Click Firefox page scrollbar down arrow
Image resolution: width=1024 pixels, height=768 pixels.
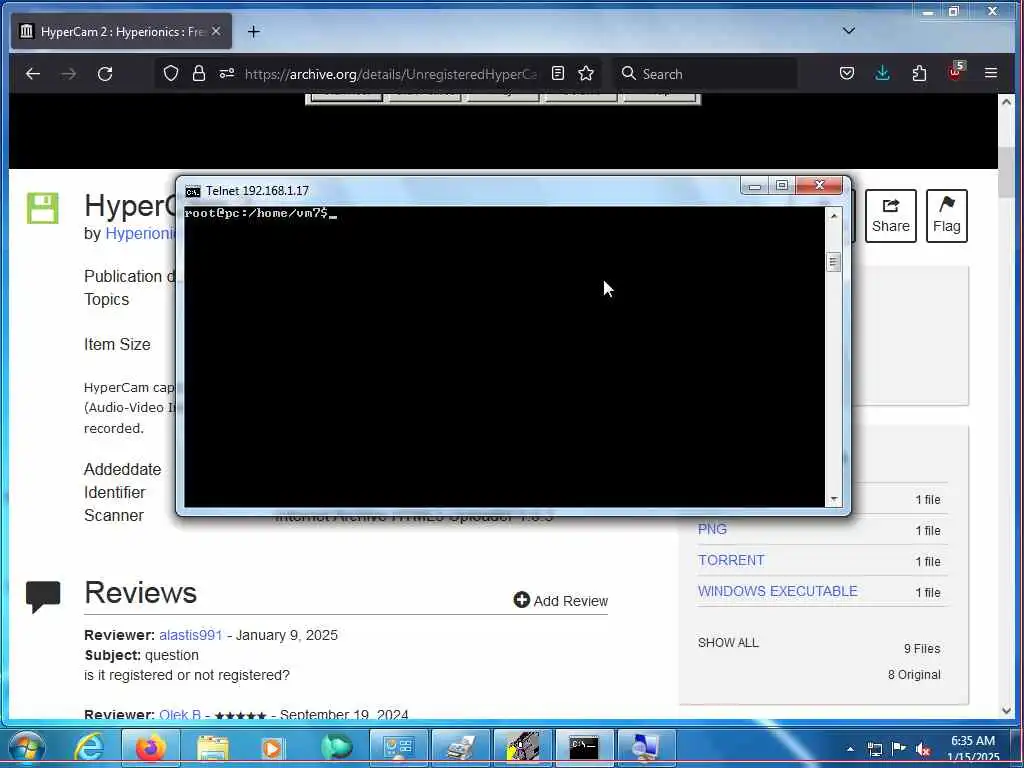(1006, 711)
